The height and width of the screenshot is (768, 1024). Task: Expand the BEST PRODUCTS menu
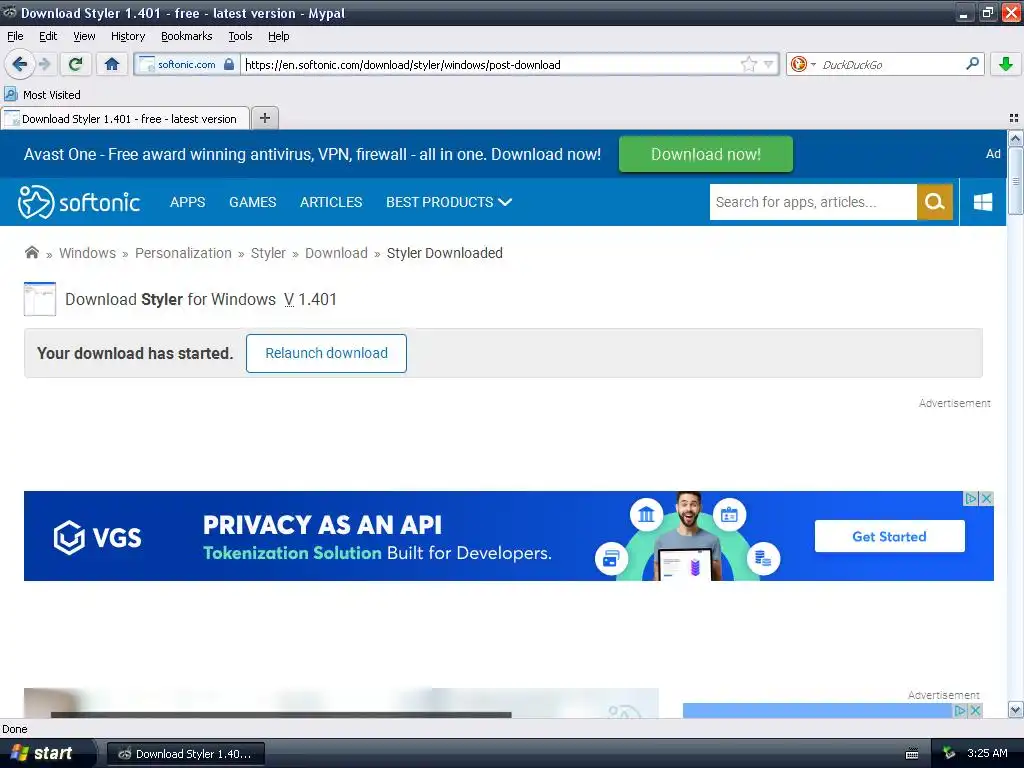pos(449,202)
